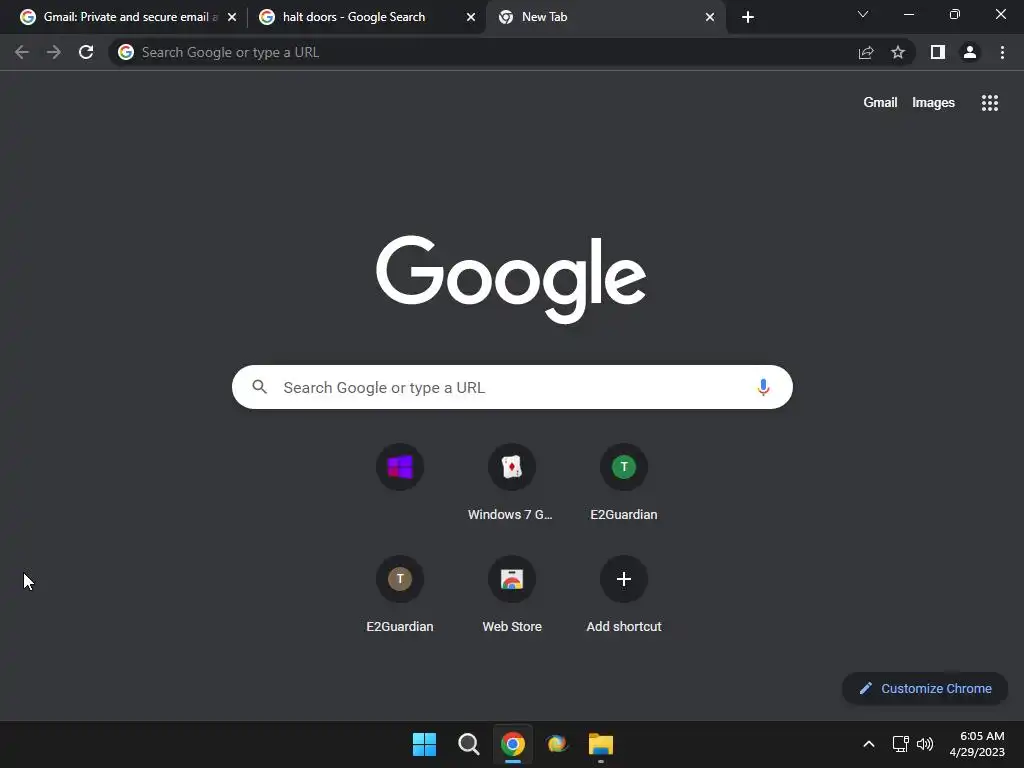
Task: Open the Chrome three-dot menu
Action: [x=1002, y=52]
